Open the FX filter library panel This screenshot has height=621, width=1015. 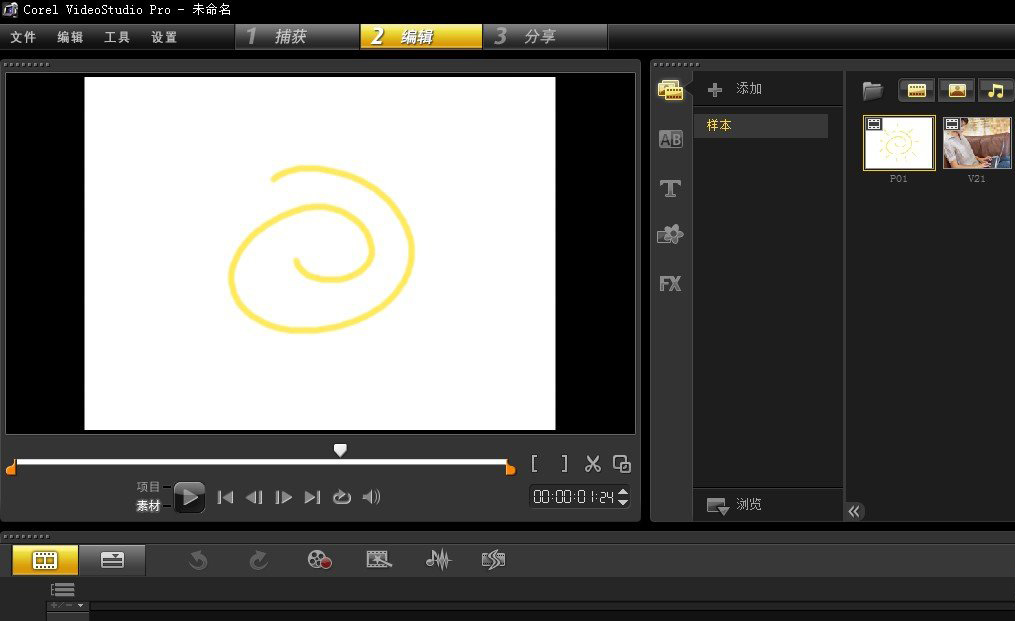[x=670, y=284]
